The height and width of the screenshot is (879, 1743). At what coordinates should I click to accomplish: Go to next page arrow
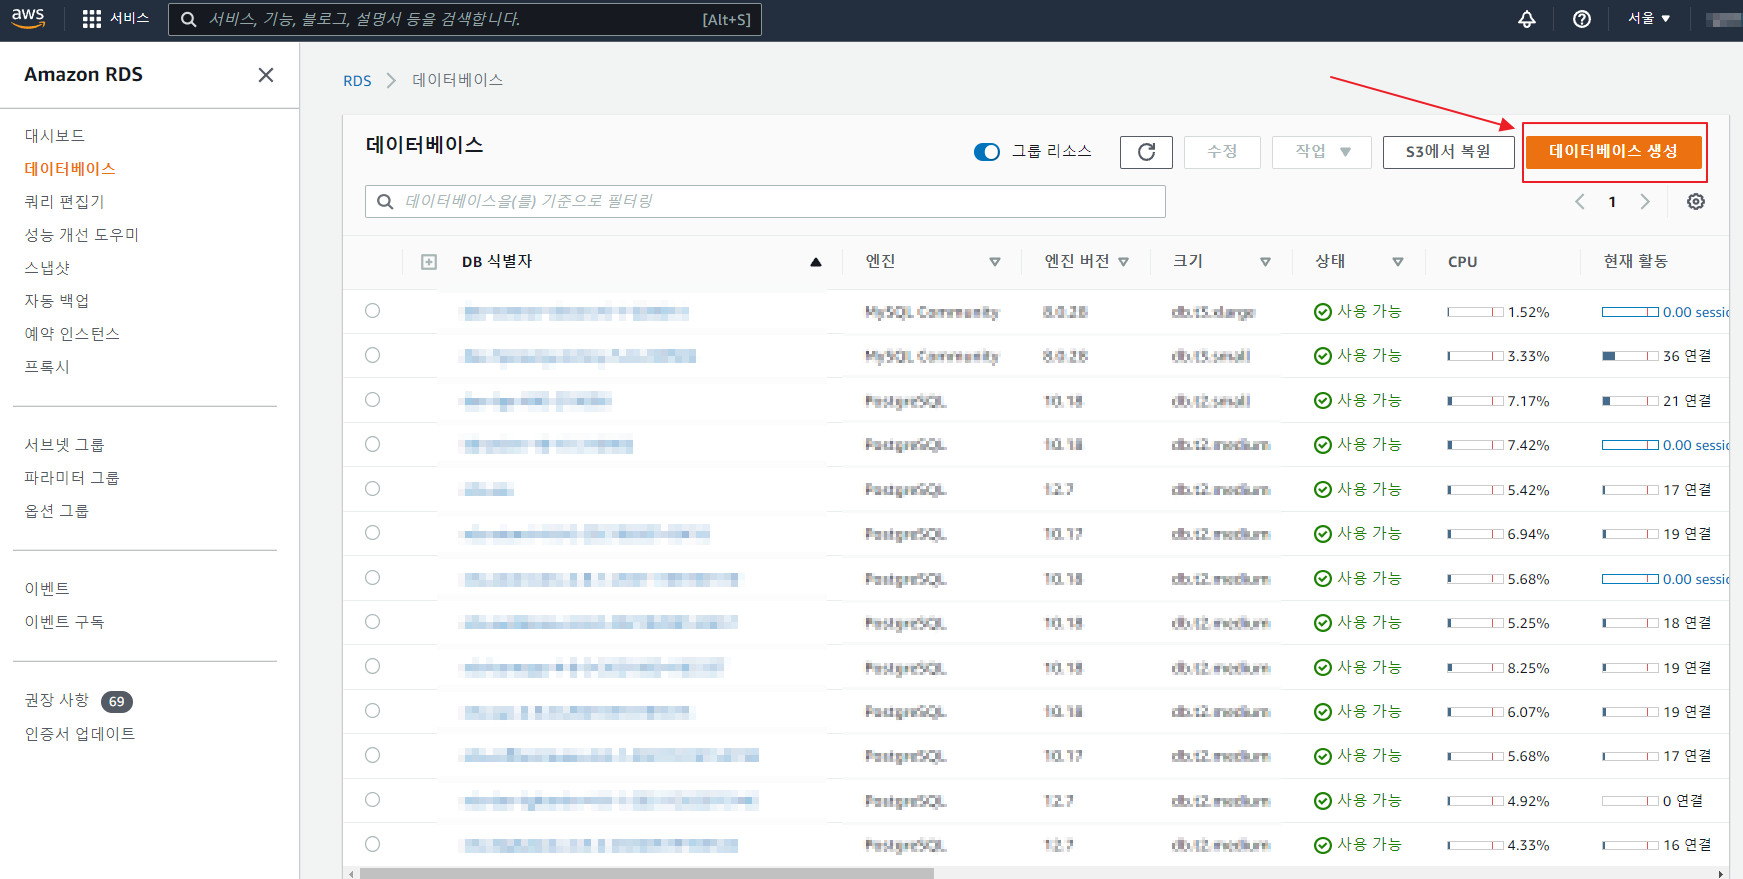tap(1645, 201)
